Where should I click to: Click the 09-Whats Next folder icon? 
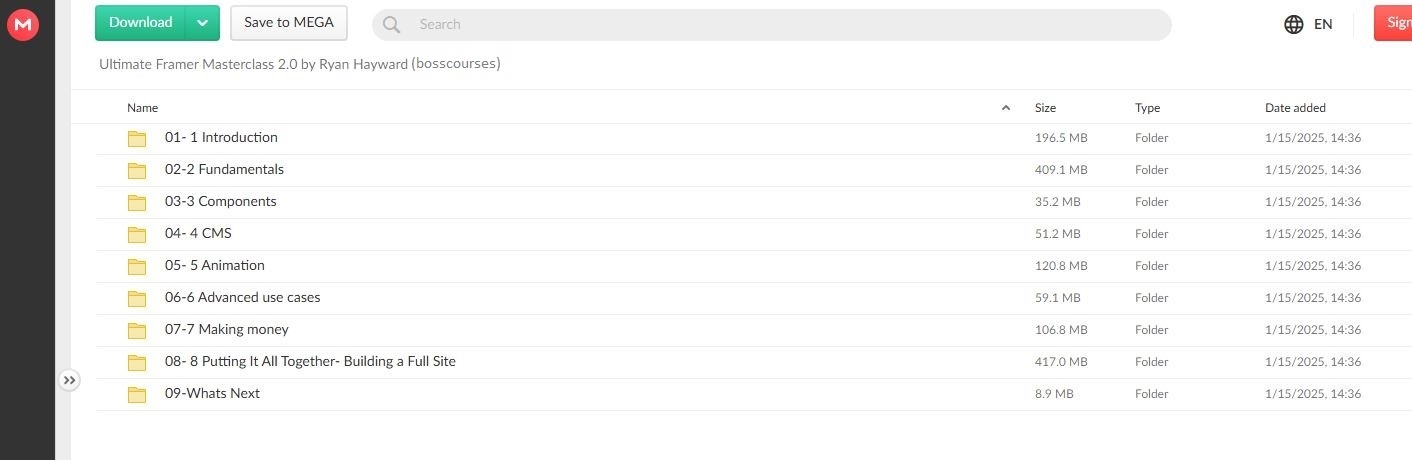pos(137,394)
